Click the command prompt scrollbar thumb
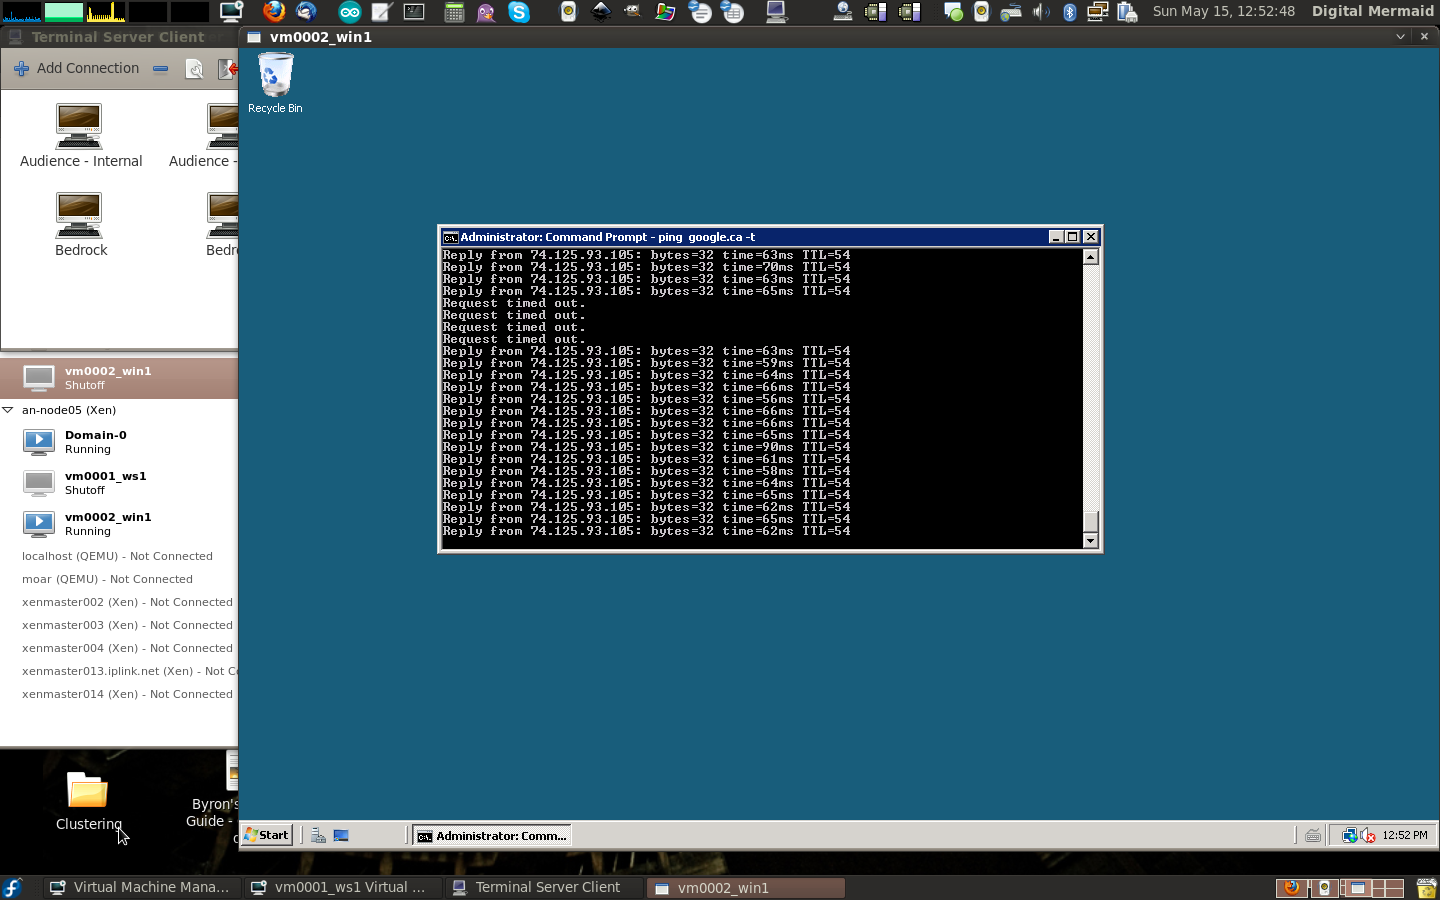The height and width of the screenshot is (900, 1440). [1091, 522]
